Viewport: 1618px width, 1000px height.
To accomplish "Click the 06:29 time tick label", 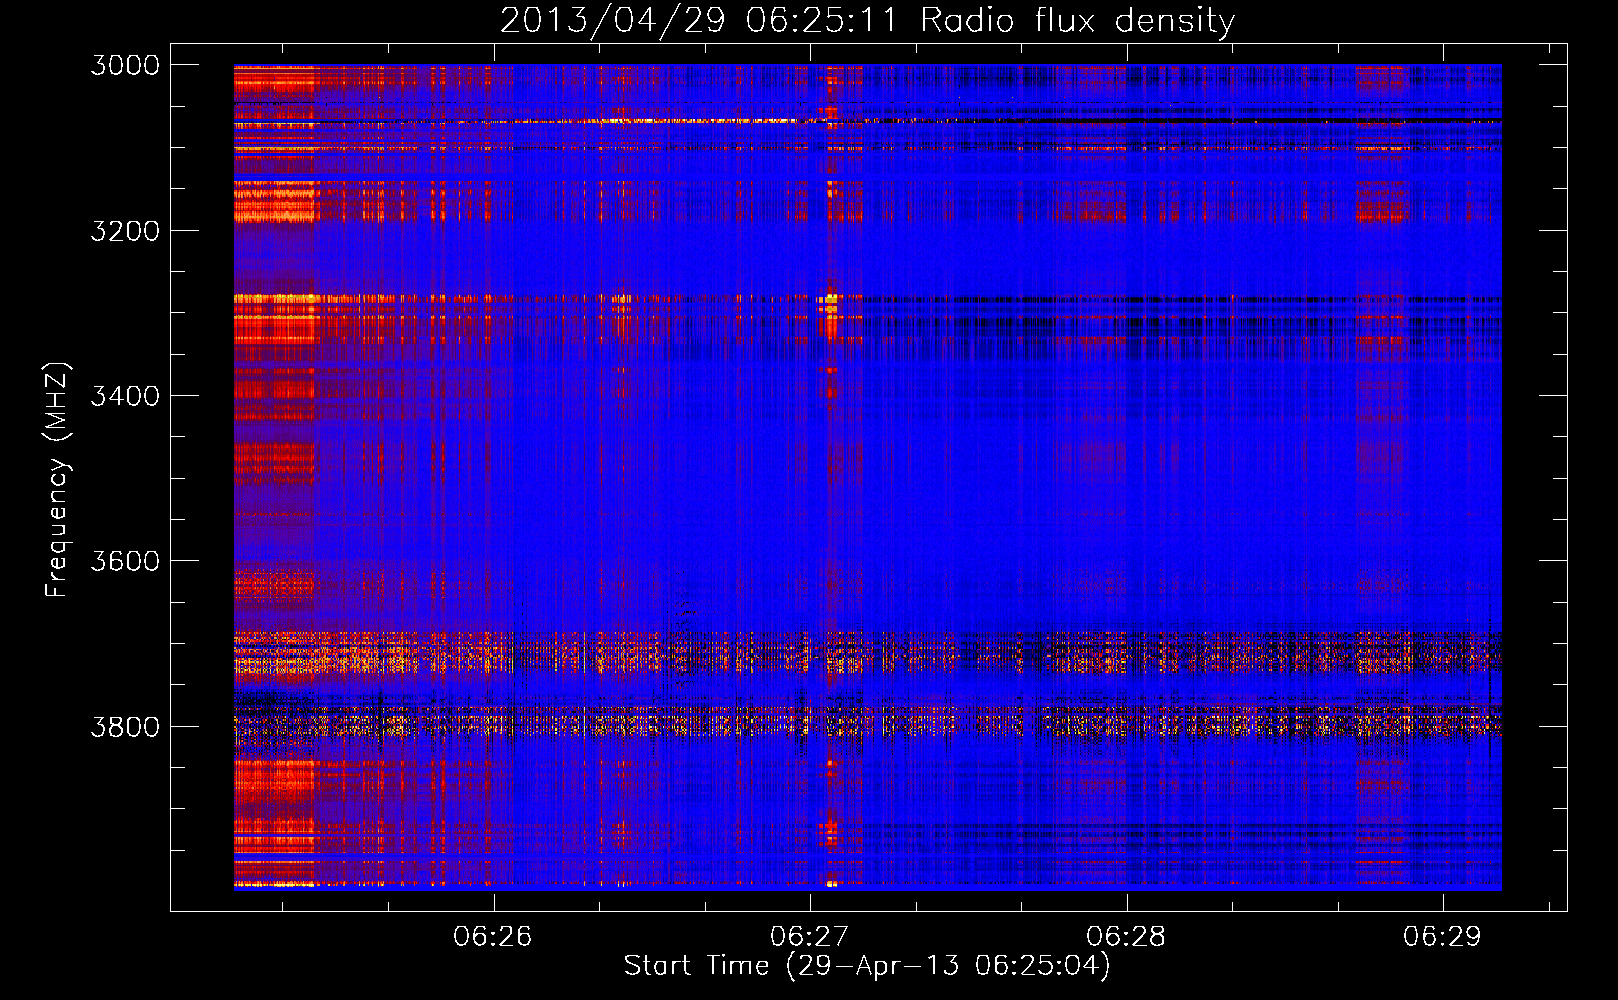I will click(x=1442, y=937).
